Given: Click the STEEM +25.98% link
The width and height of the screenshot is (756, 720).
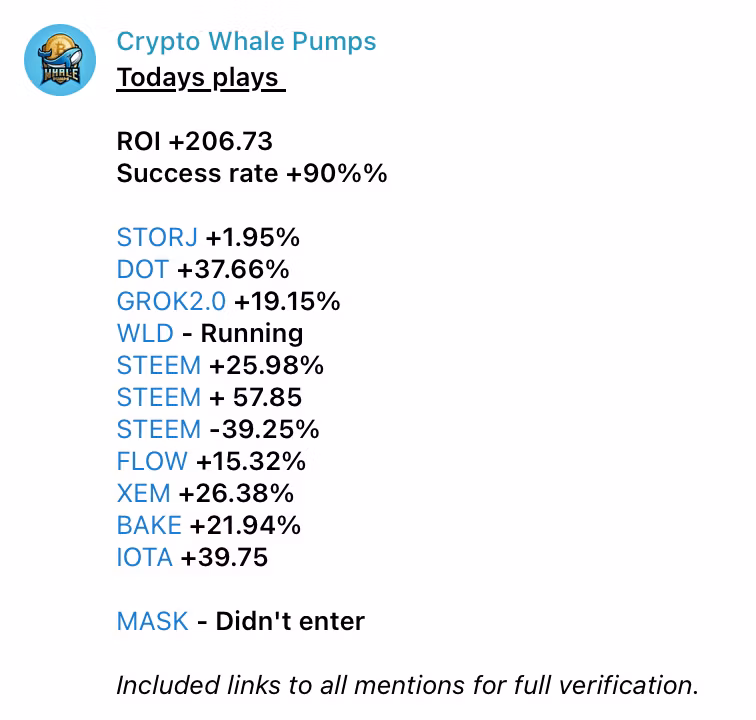Looking at the screenshot, I should point(159,365).
